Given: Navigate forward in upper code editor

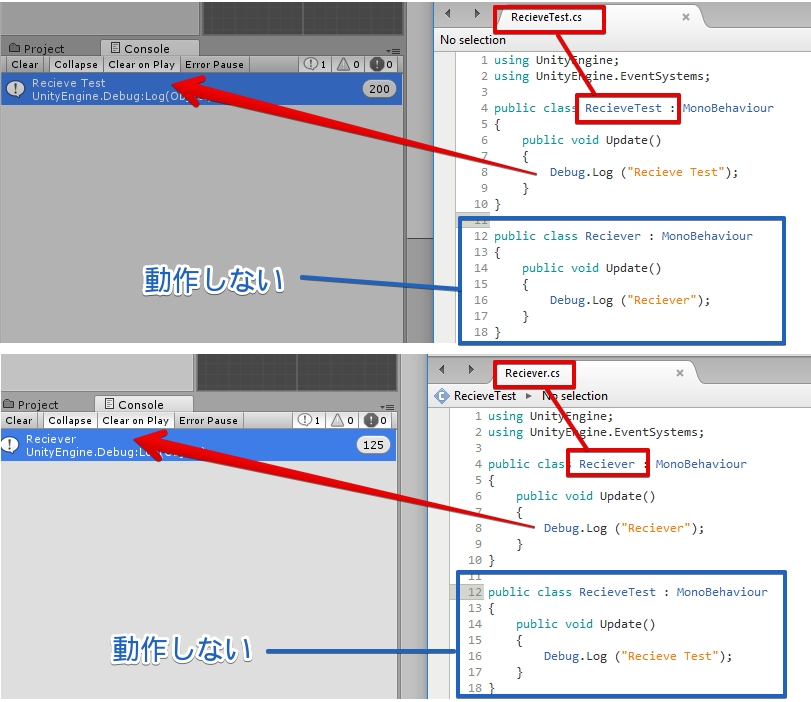Looking at the screenshot, I should (477, 13).
